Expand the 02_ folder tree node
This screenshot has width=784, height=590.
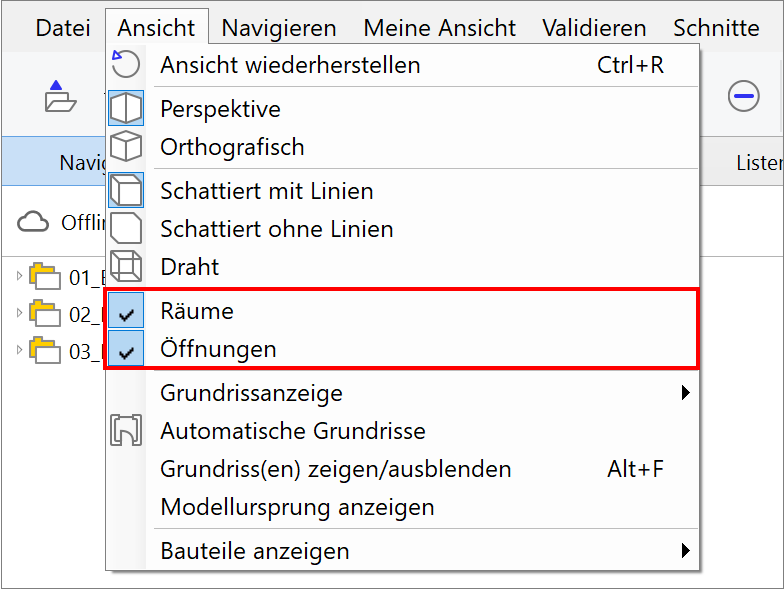[19, 313]
